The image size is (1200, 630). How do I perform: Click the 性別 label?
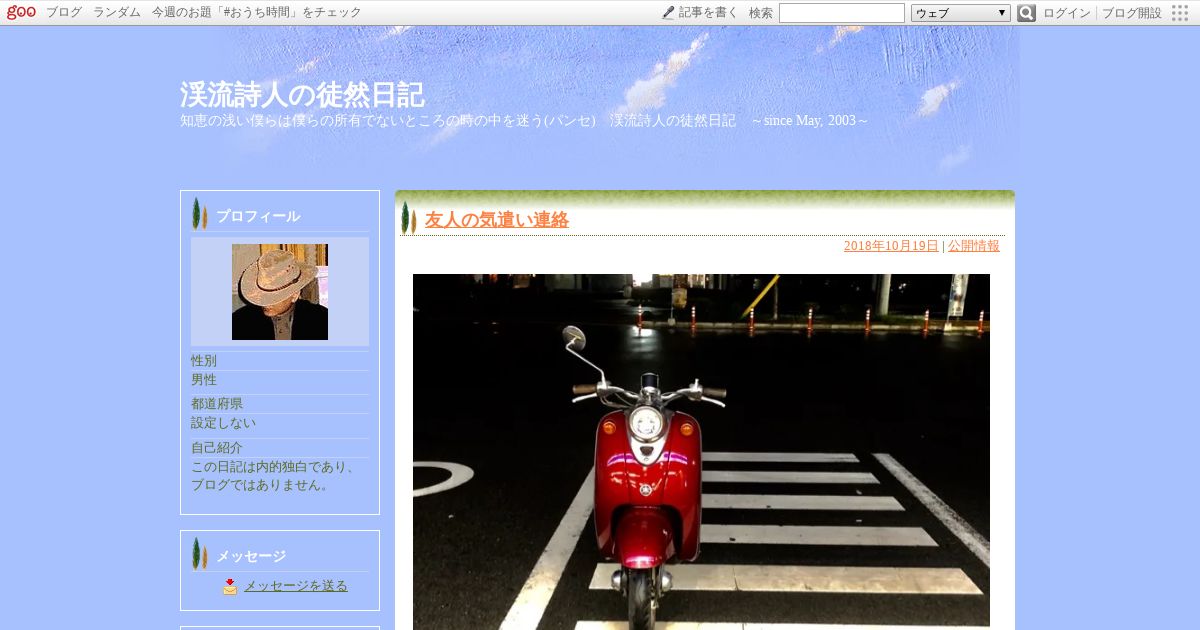[204, 361]
